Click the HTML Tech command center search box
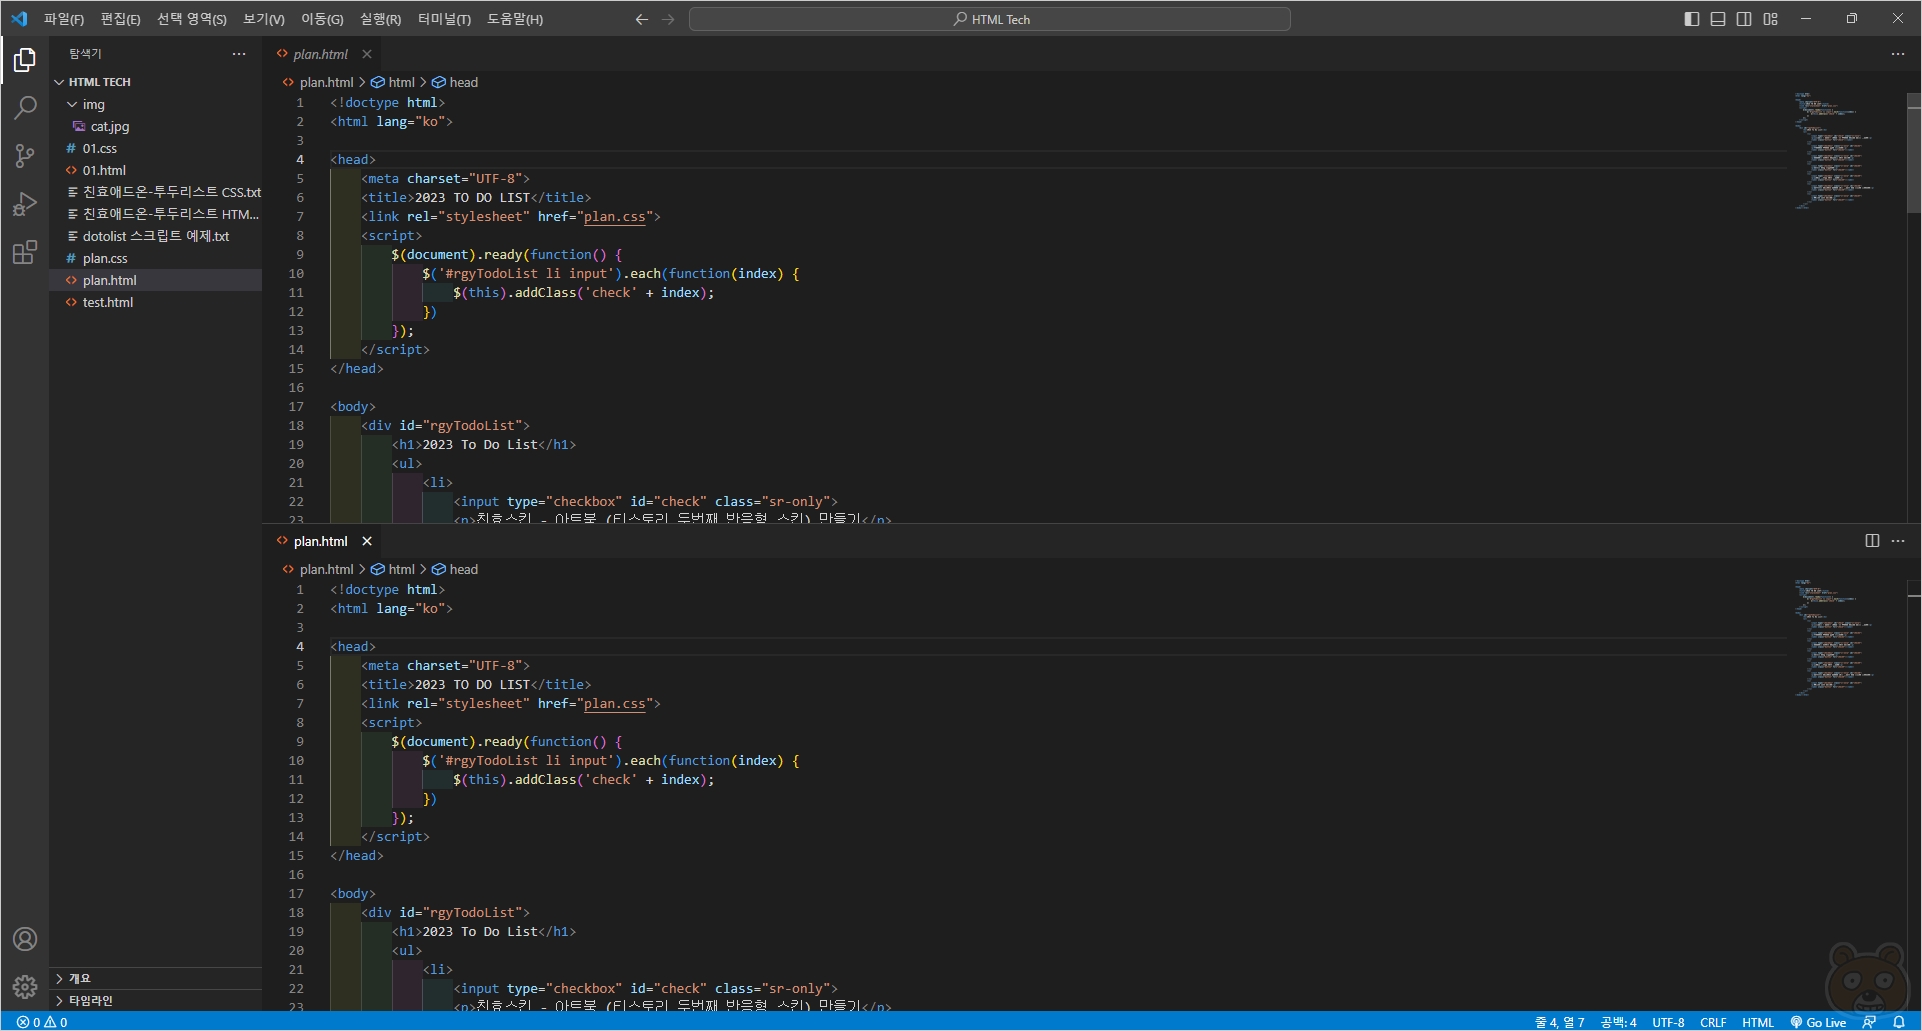 coord(990,19)
